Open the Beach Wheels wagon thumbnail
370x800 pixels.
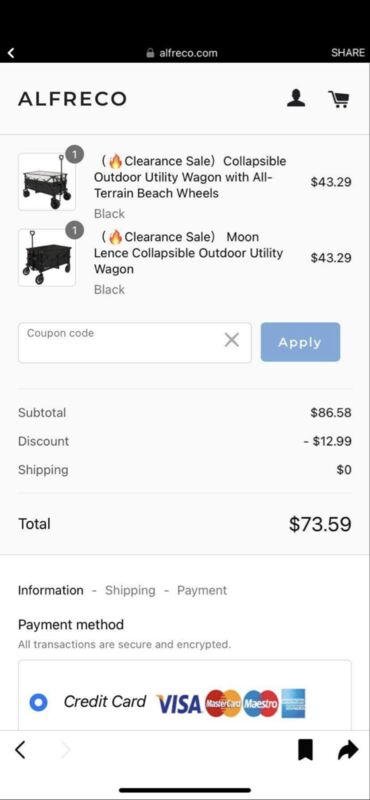pyautogui.click(x=47, y=182)
